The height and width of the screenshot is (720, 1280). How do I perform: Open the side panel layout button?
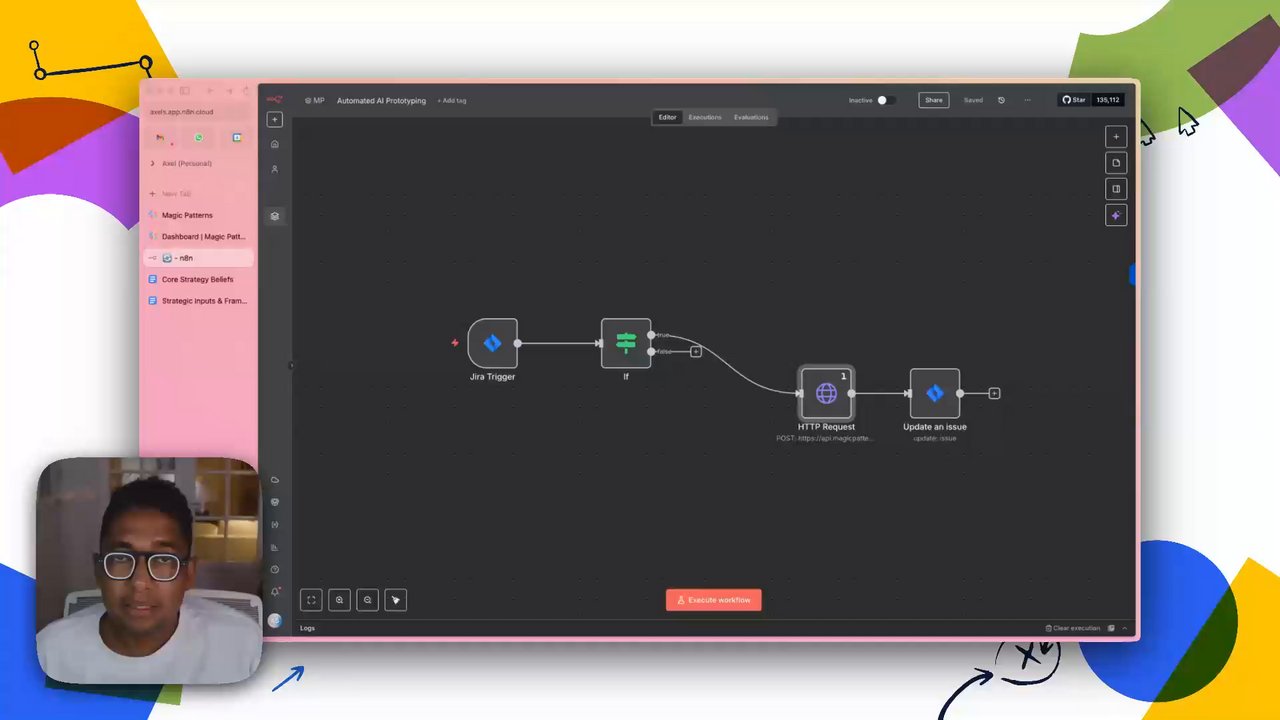[x=1116, y=189]
